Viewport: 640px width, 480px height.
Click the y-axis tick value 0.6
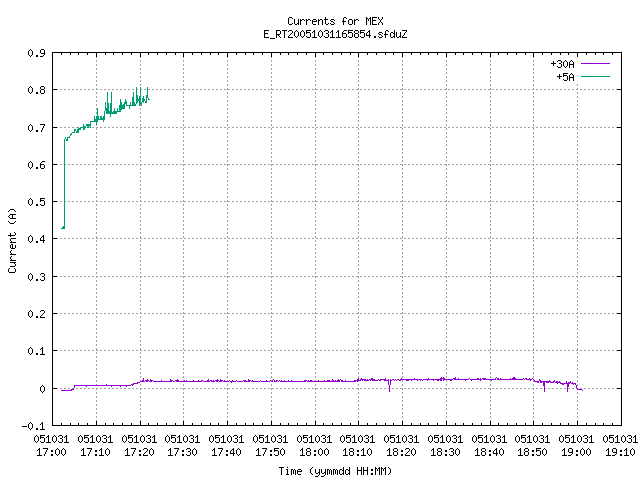pos(37,165)
